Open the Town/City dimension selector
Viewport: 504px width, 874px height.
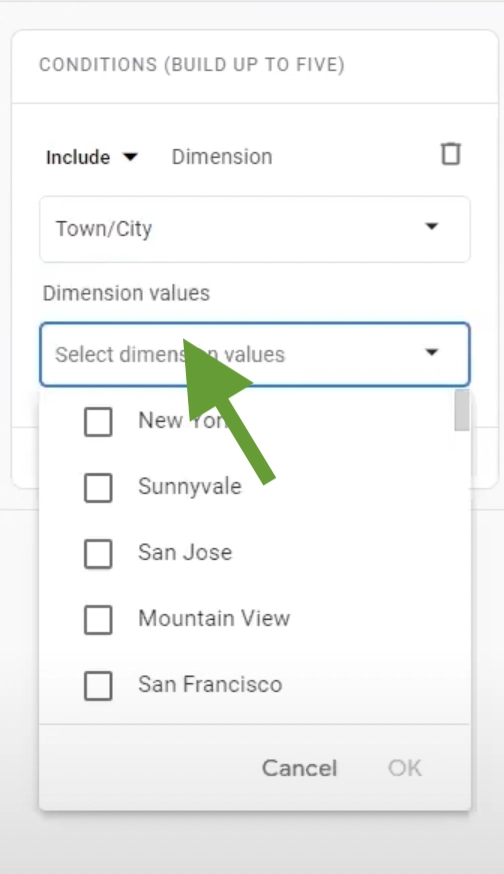click(x=255, y=229)
